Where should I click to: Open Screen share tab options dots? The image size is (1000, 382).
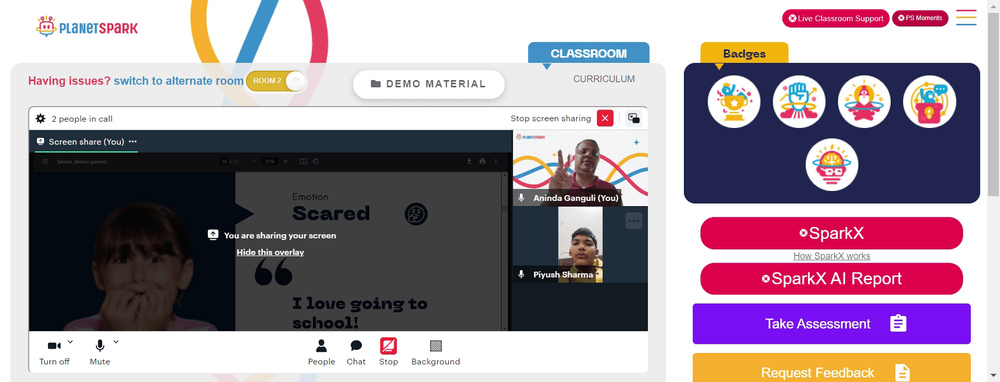coord(133,142)
